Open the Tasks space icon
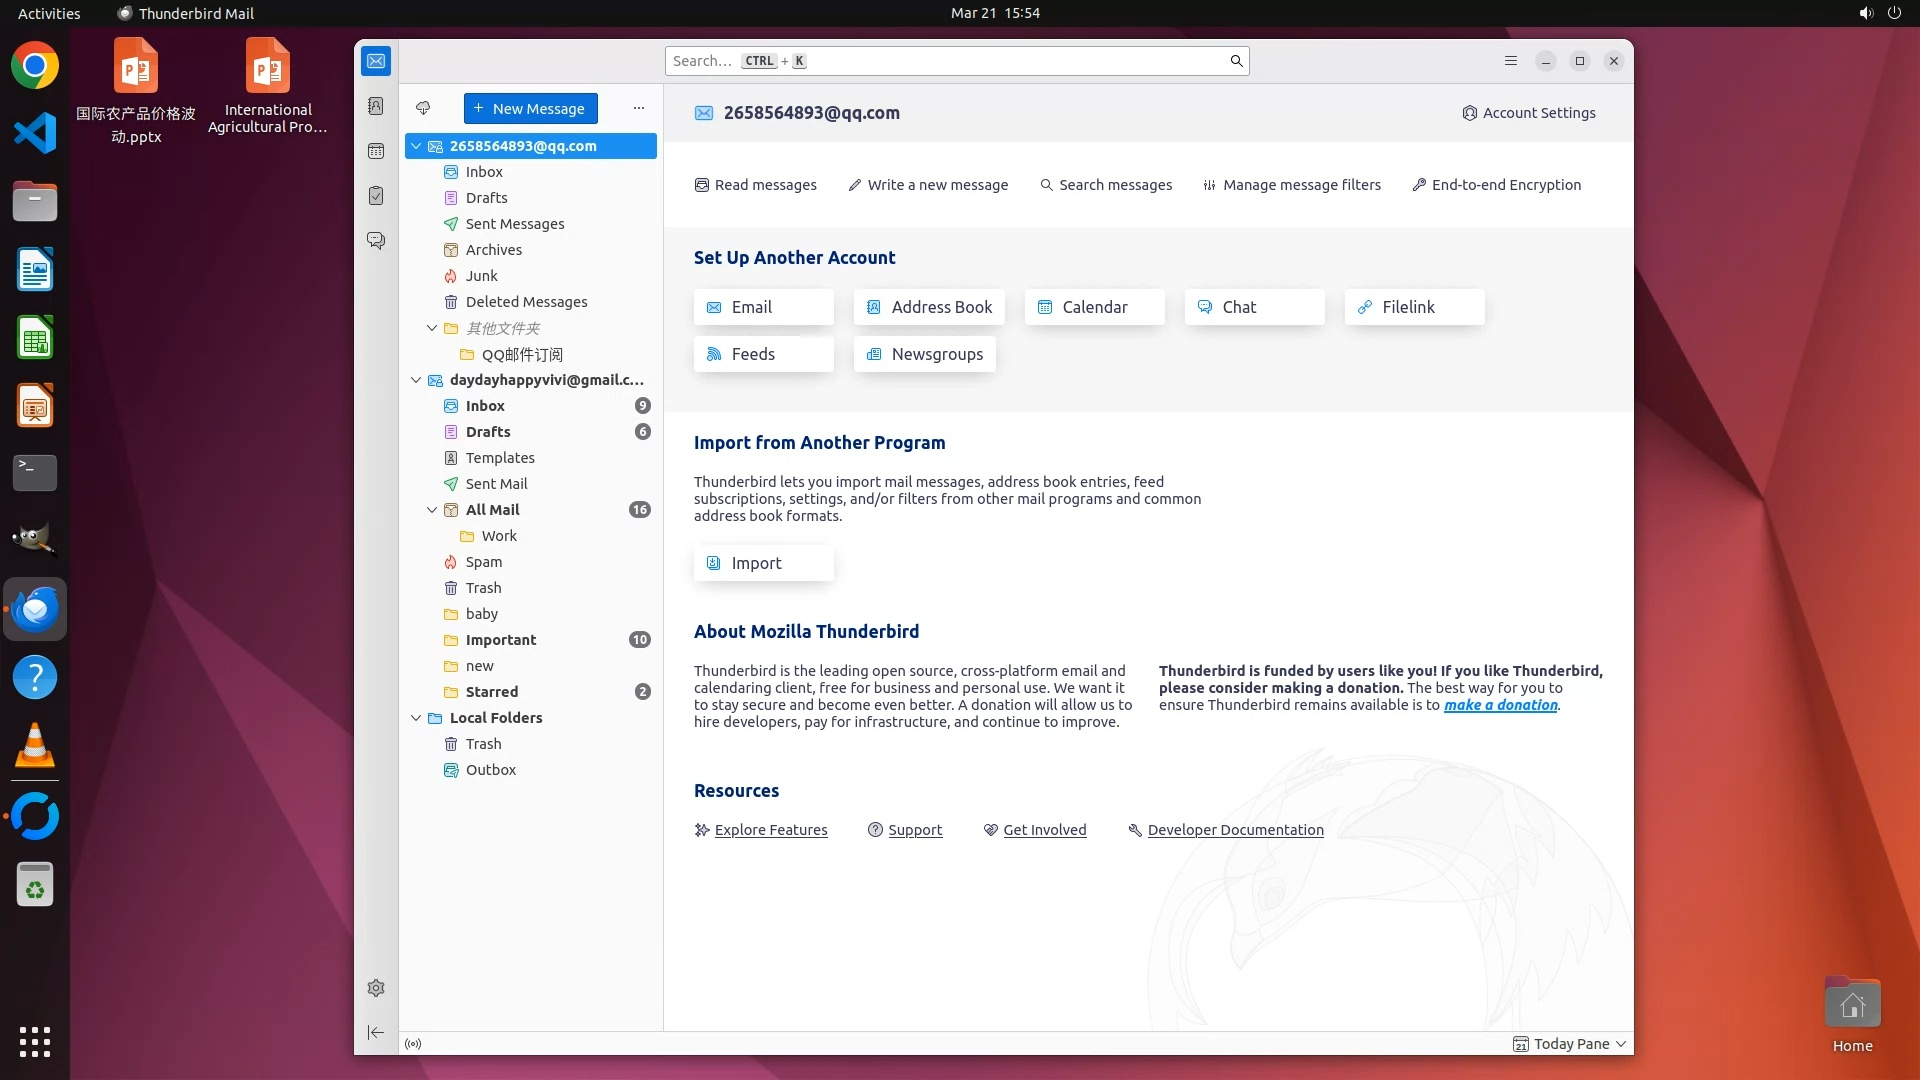1920x1080 pixels. click(x=376, y=196)
